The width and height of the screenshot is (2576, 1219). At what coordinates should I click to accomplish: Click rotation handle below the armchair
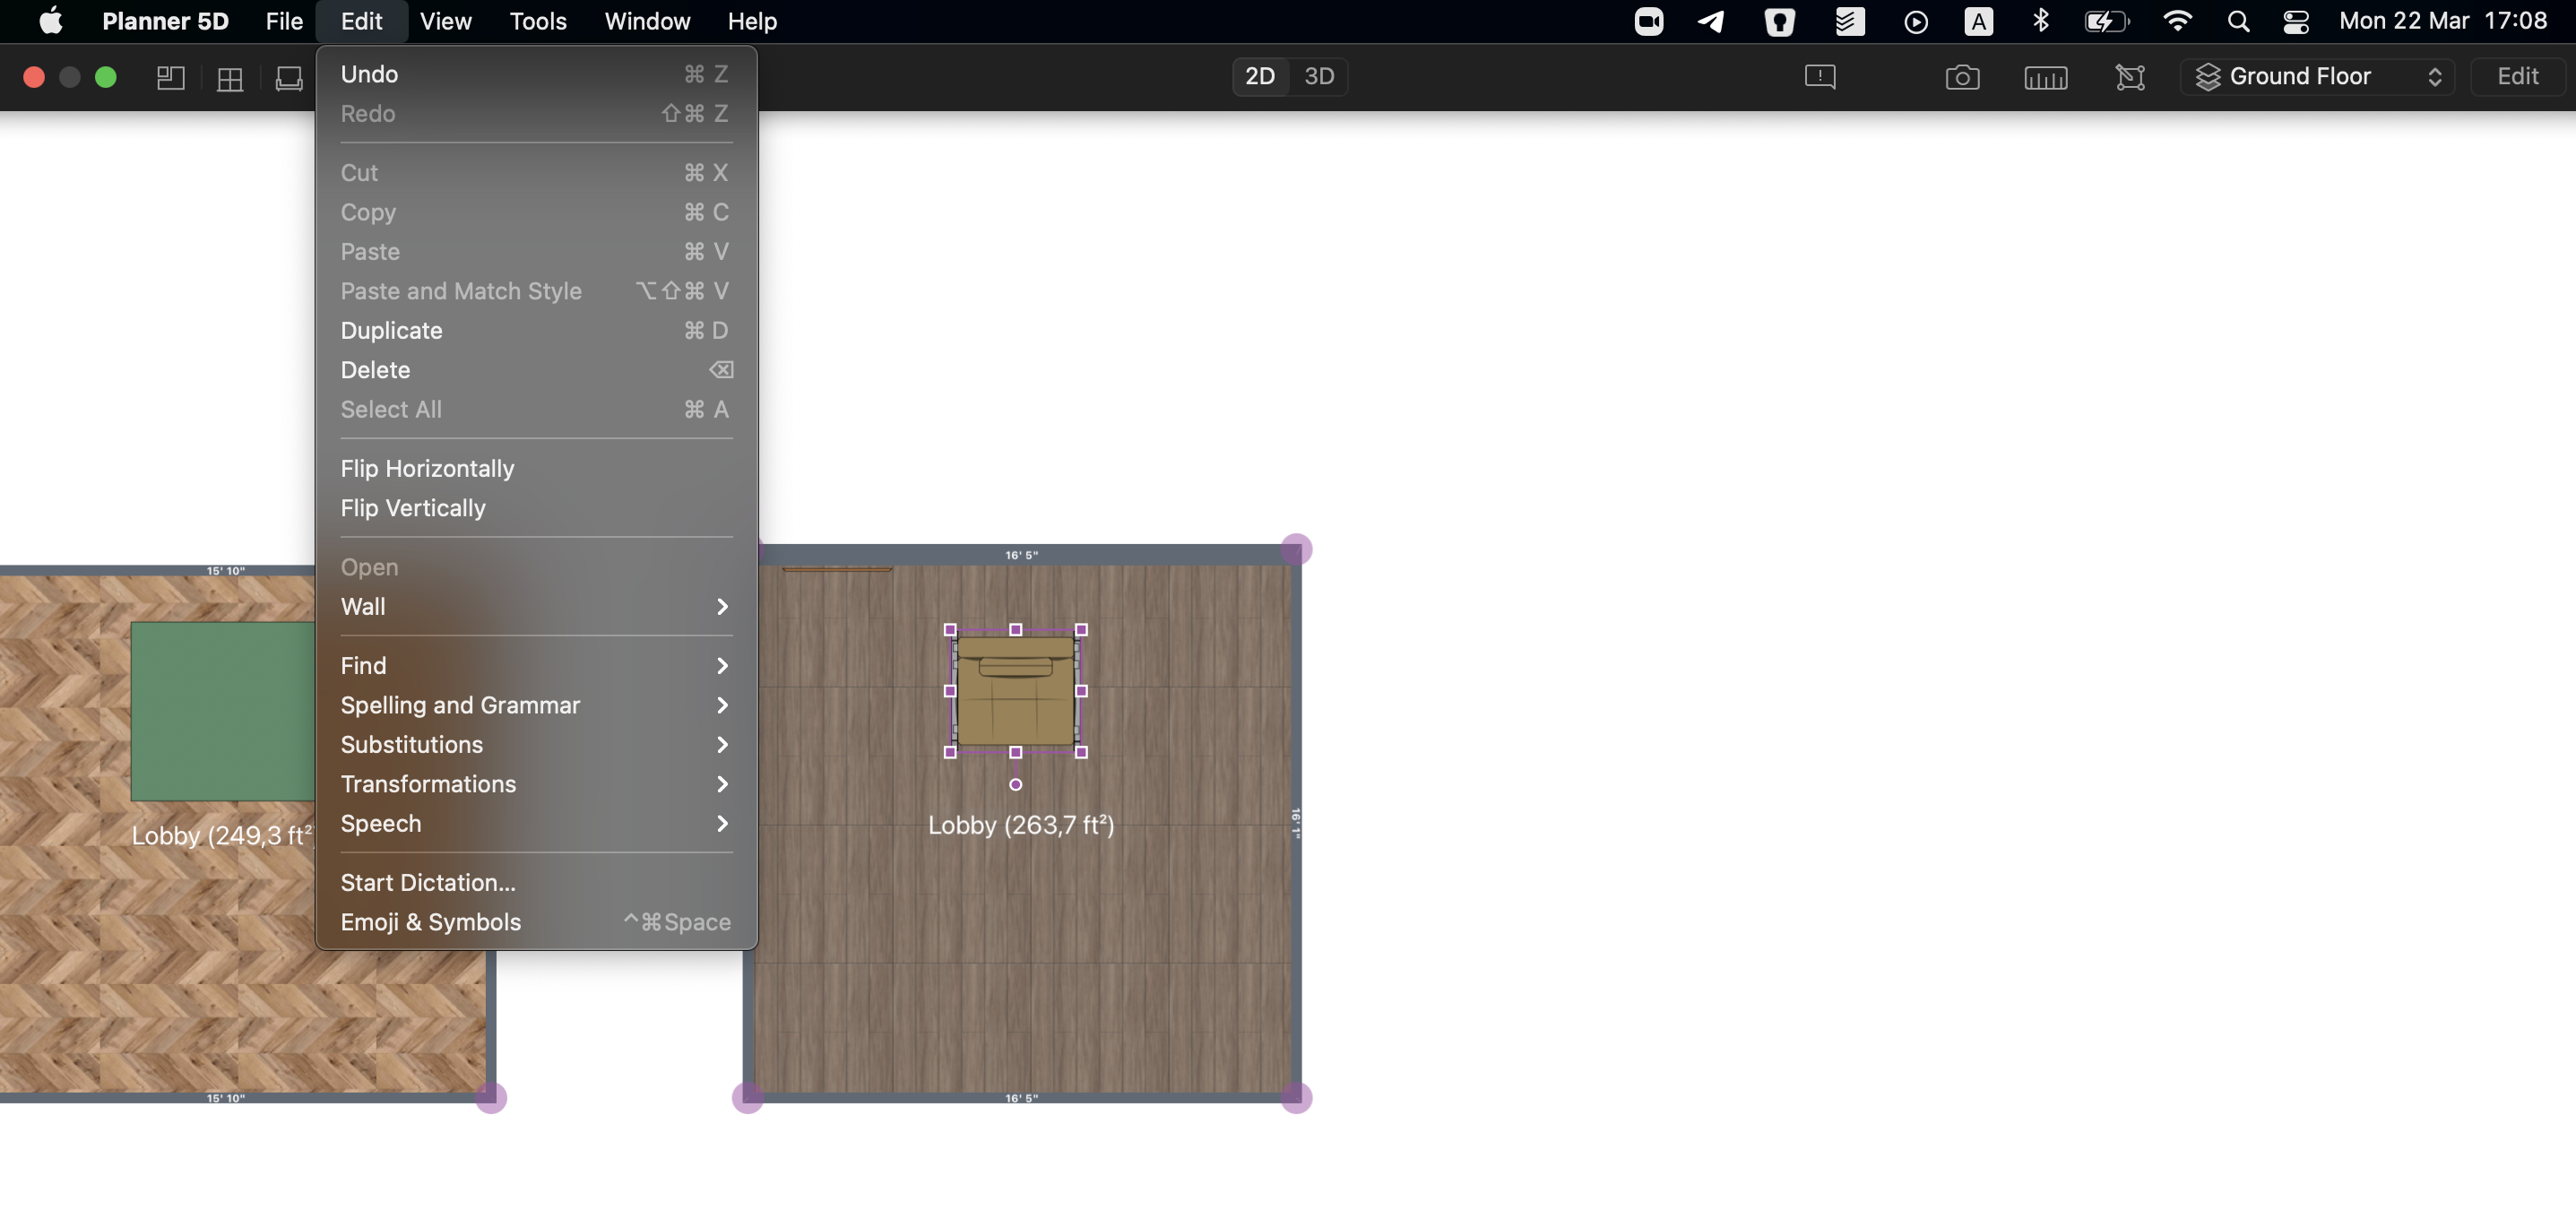[1015, 785]
